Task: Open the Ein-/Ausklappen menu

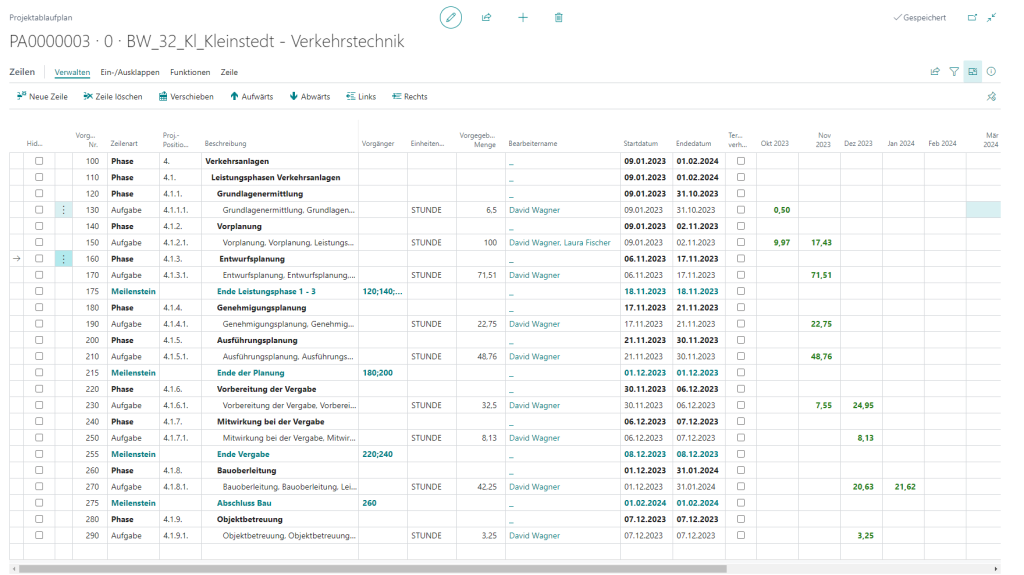Action: click(x=129, y=73)
